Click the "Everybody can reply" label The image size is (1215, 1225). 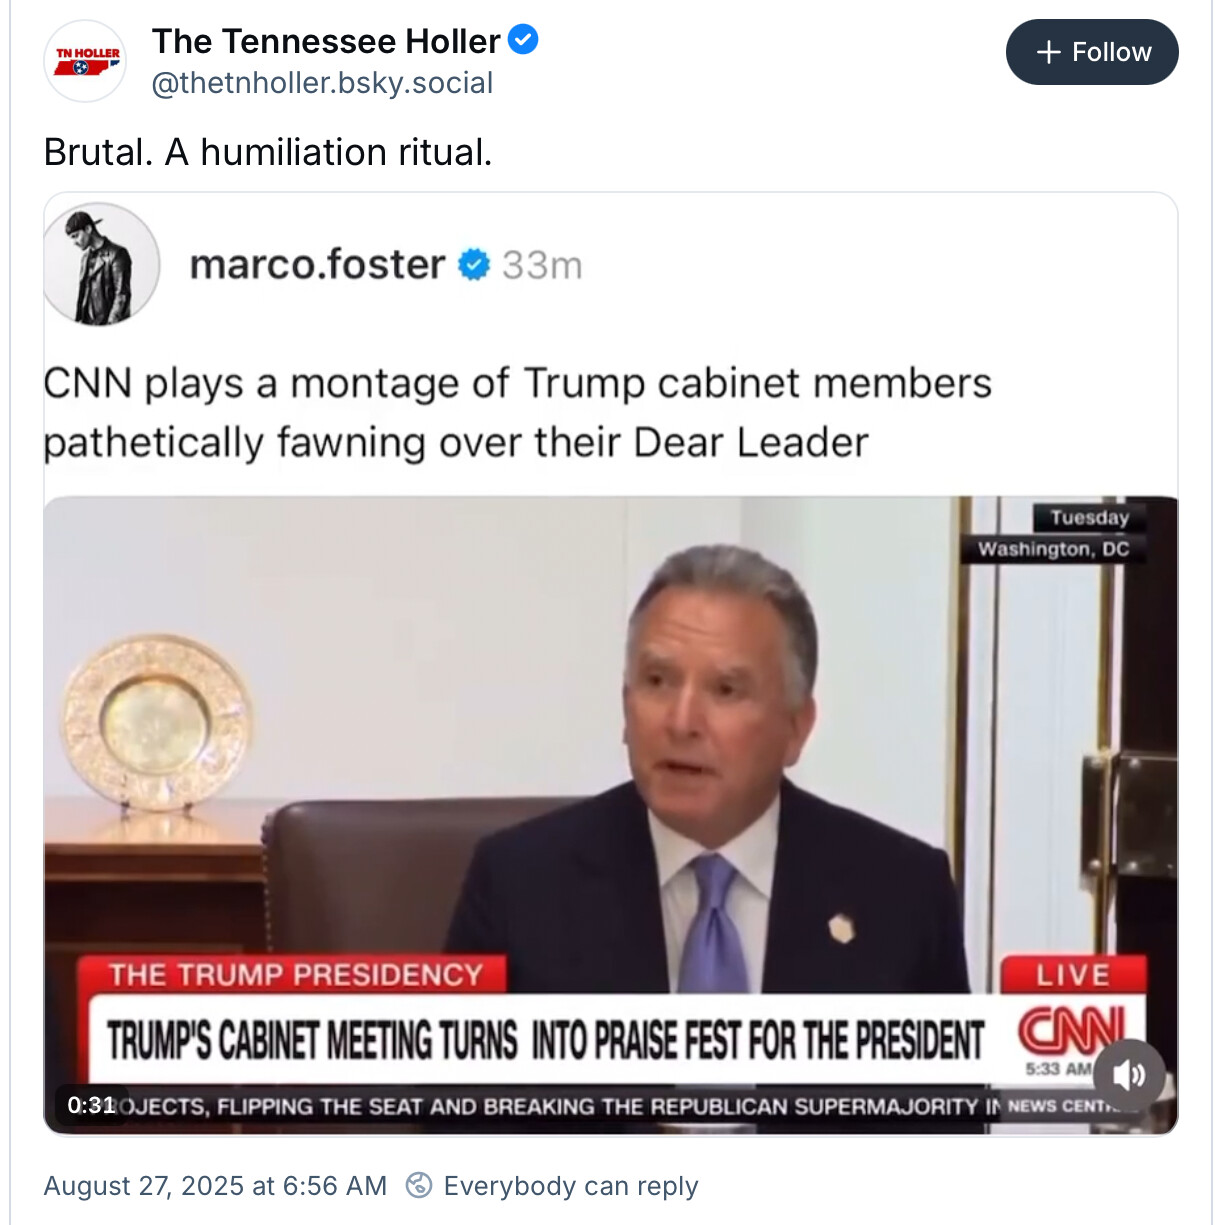tap(571, 1186)
